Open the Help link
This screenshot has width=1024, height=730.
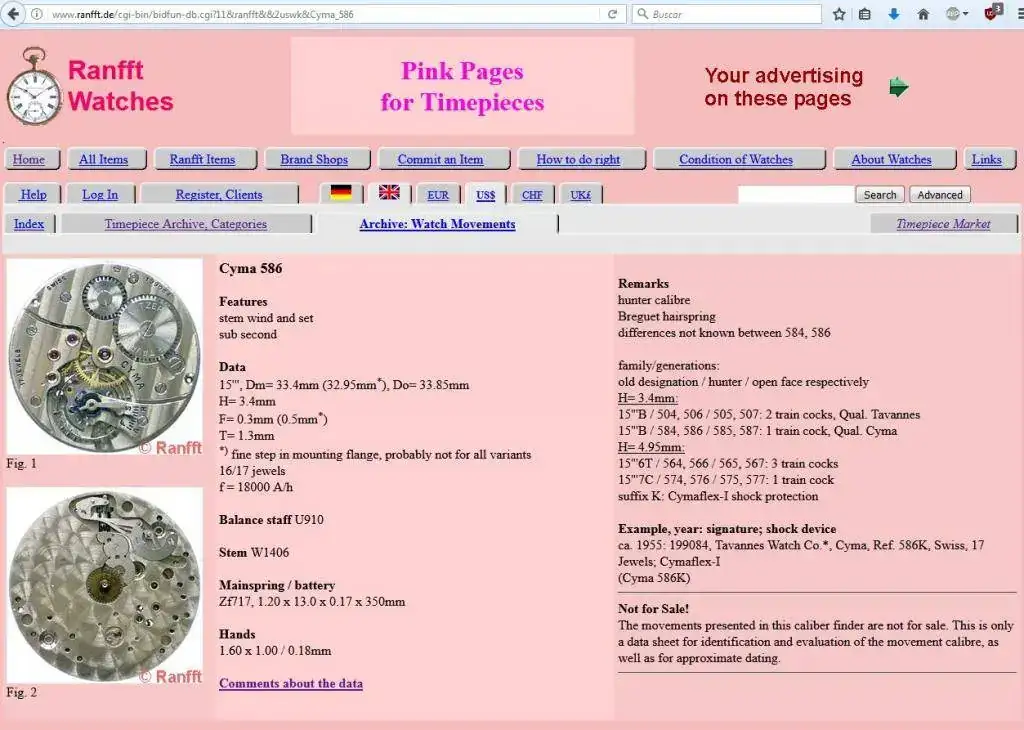coord(33,195)
